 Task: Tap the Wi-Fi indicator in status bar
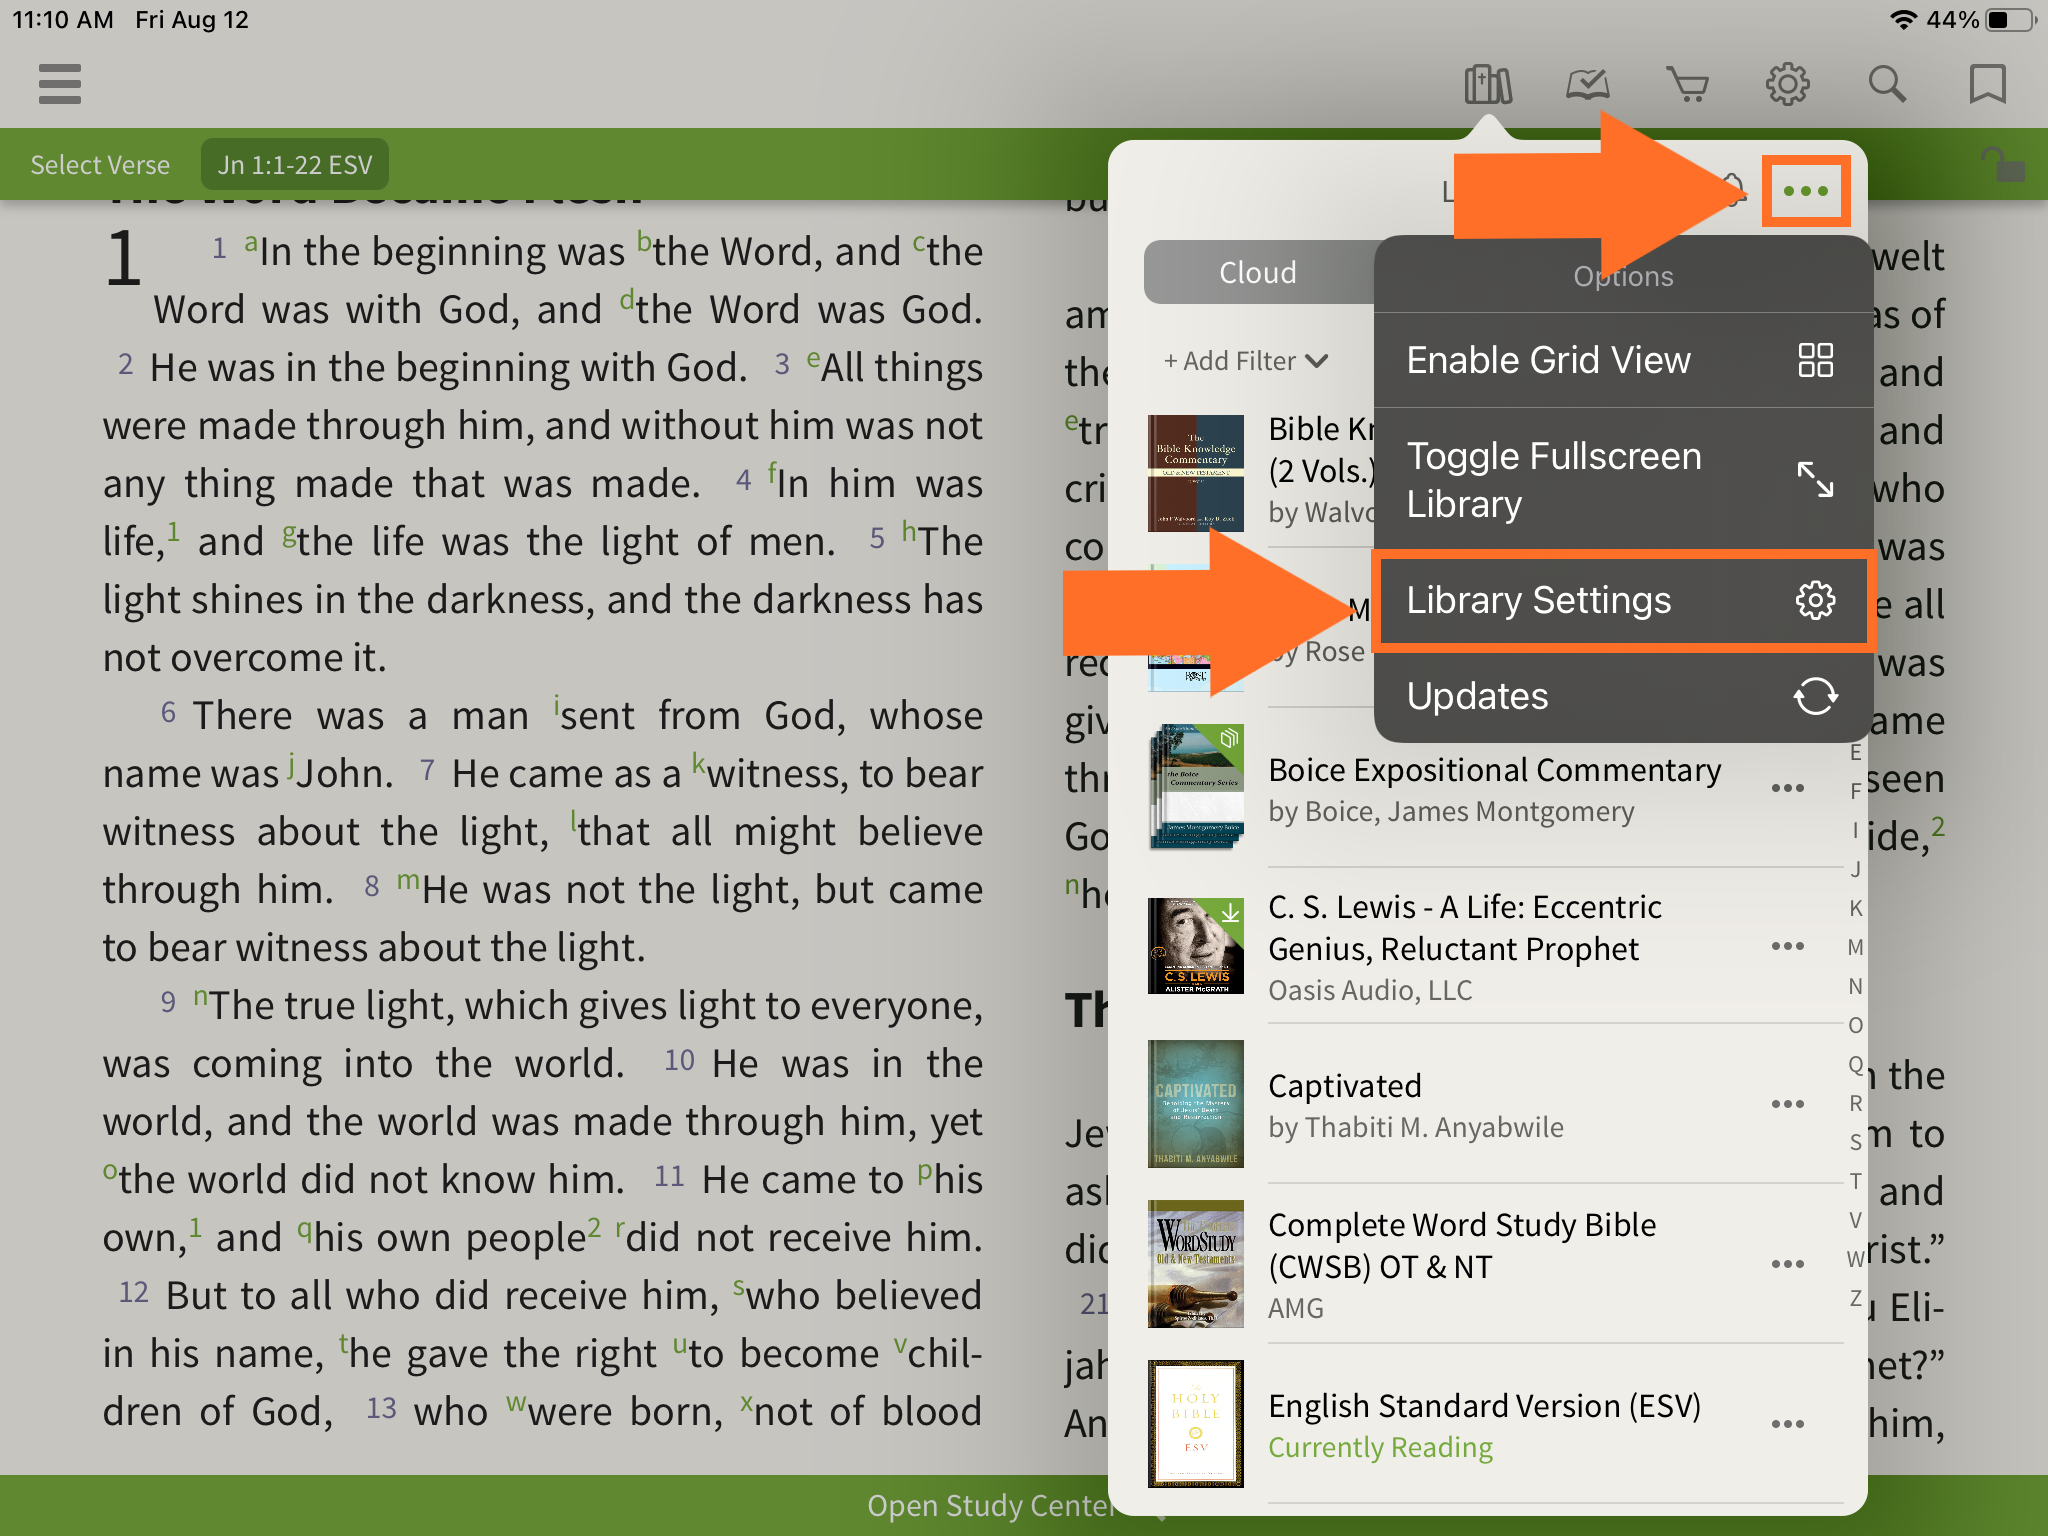[x=1904, y=20]
